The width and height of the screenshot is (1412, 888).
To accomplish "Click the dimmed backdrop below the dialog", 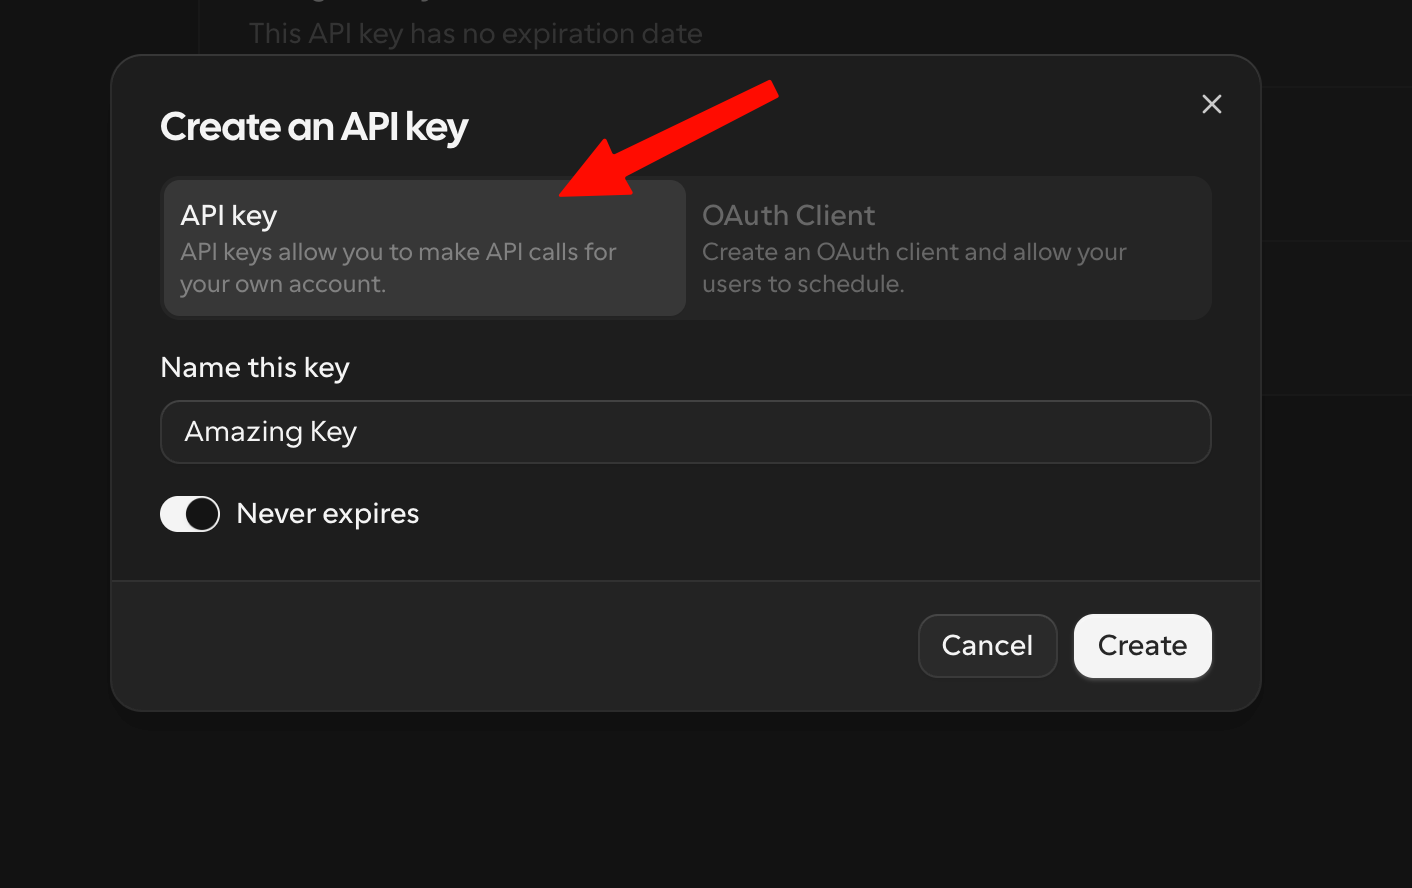I will (706, 800).
